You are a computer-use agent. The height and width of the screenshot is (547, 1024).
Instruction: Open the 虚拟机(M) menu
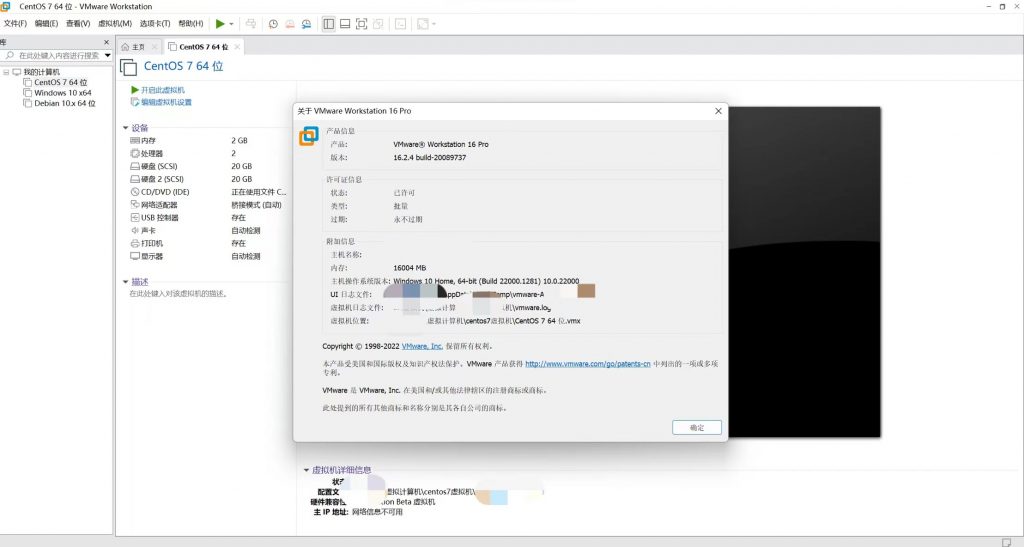pyautogui.click(x=115, y=23)
